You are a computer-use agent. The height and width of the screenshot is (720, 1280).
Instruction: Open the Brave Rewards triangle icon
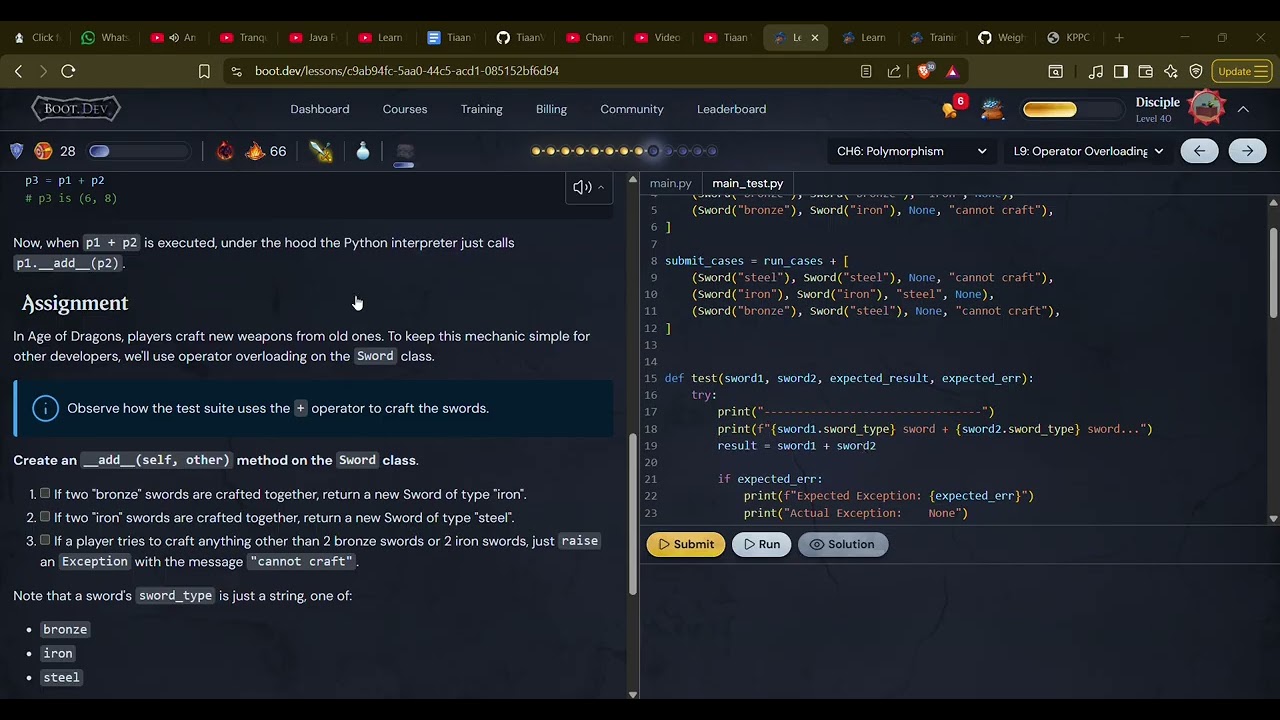click(952, 71)
